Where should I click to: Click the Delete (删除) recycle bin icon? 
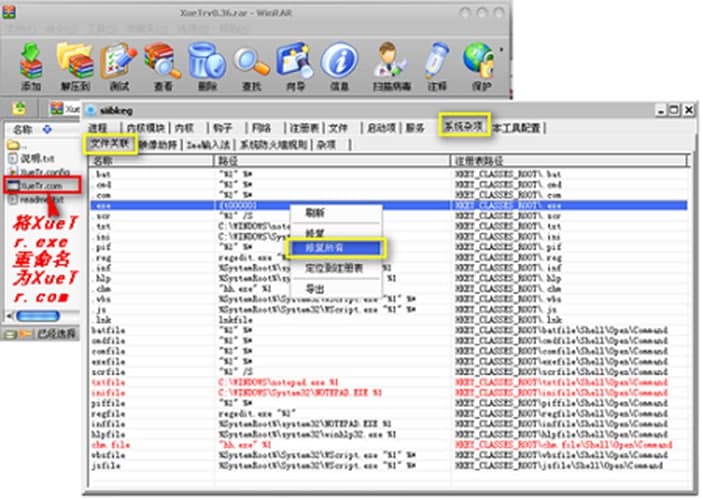(204, 63)
